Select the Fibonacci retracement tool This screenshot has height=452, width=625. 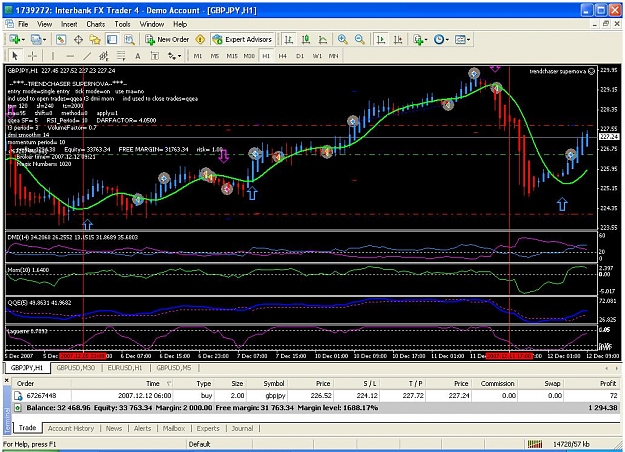point(121,56)
